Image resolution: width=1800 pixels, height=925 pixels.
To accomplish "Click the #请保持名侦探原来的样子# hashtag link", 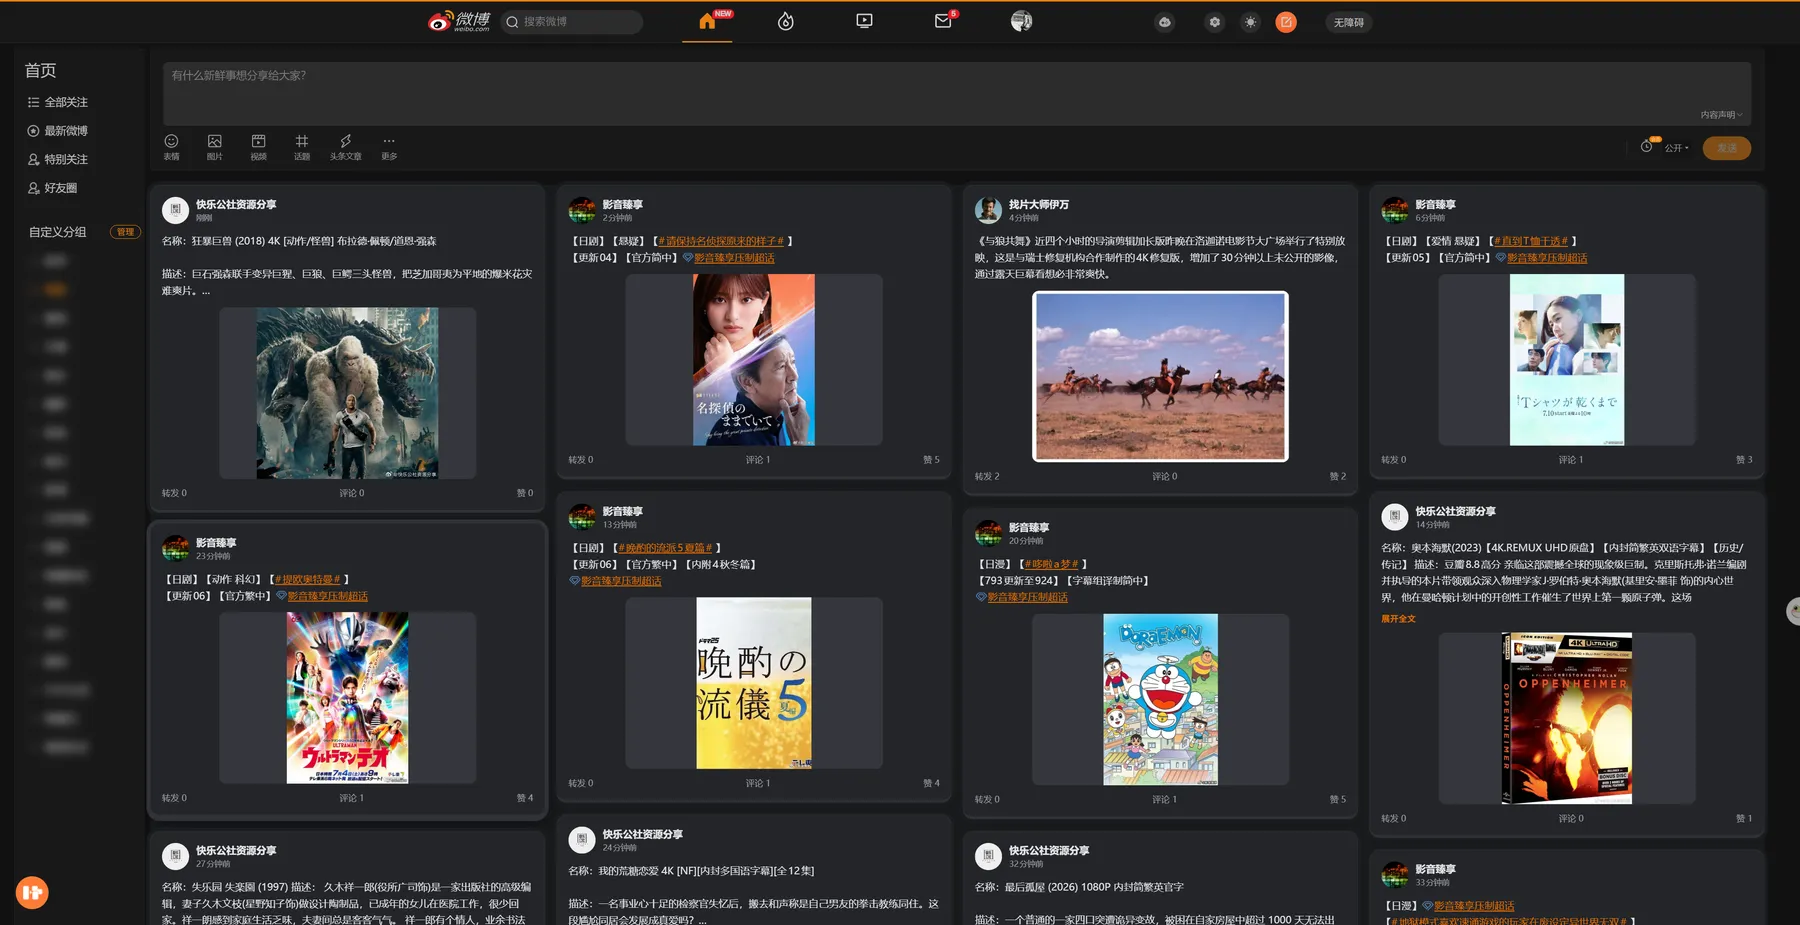I will [721, 241].
